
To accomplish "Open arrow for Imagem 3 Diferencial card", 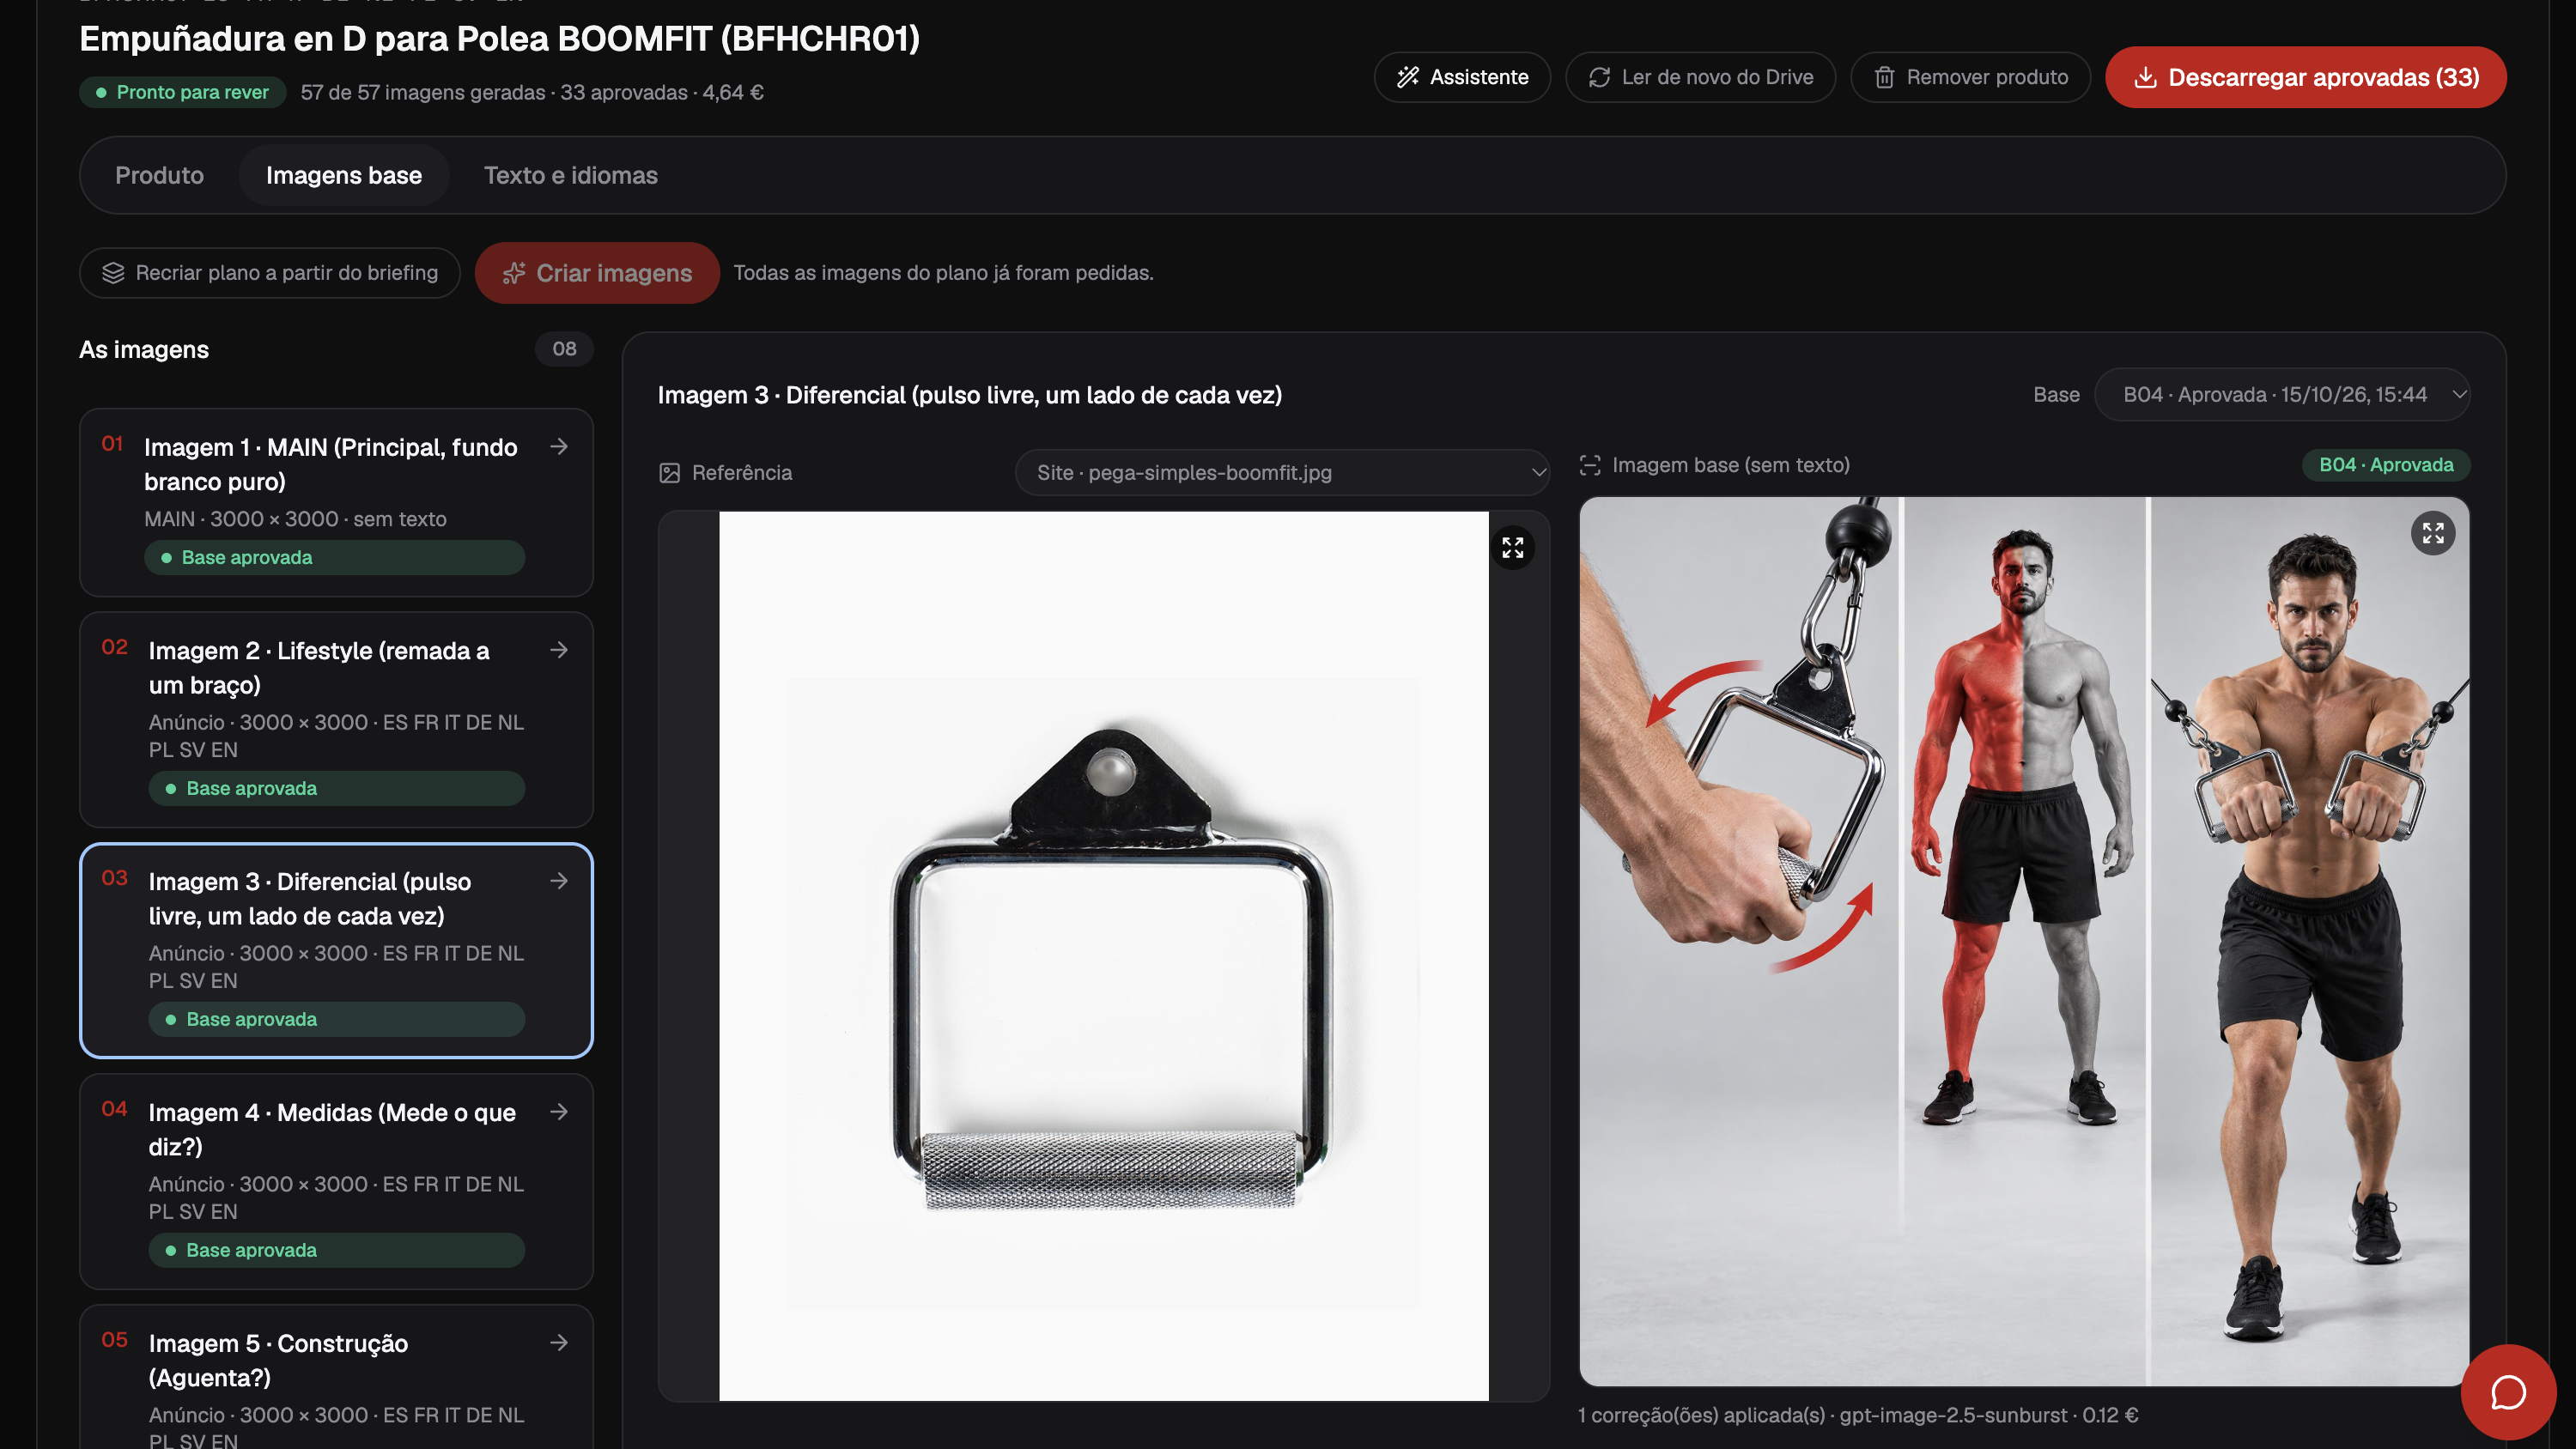I will tap(559, 881).
